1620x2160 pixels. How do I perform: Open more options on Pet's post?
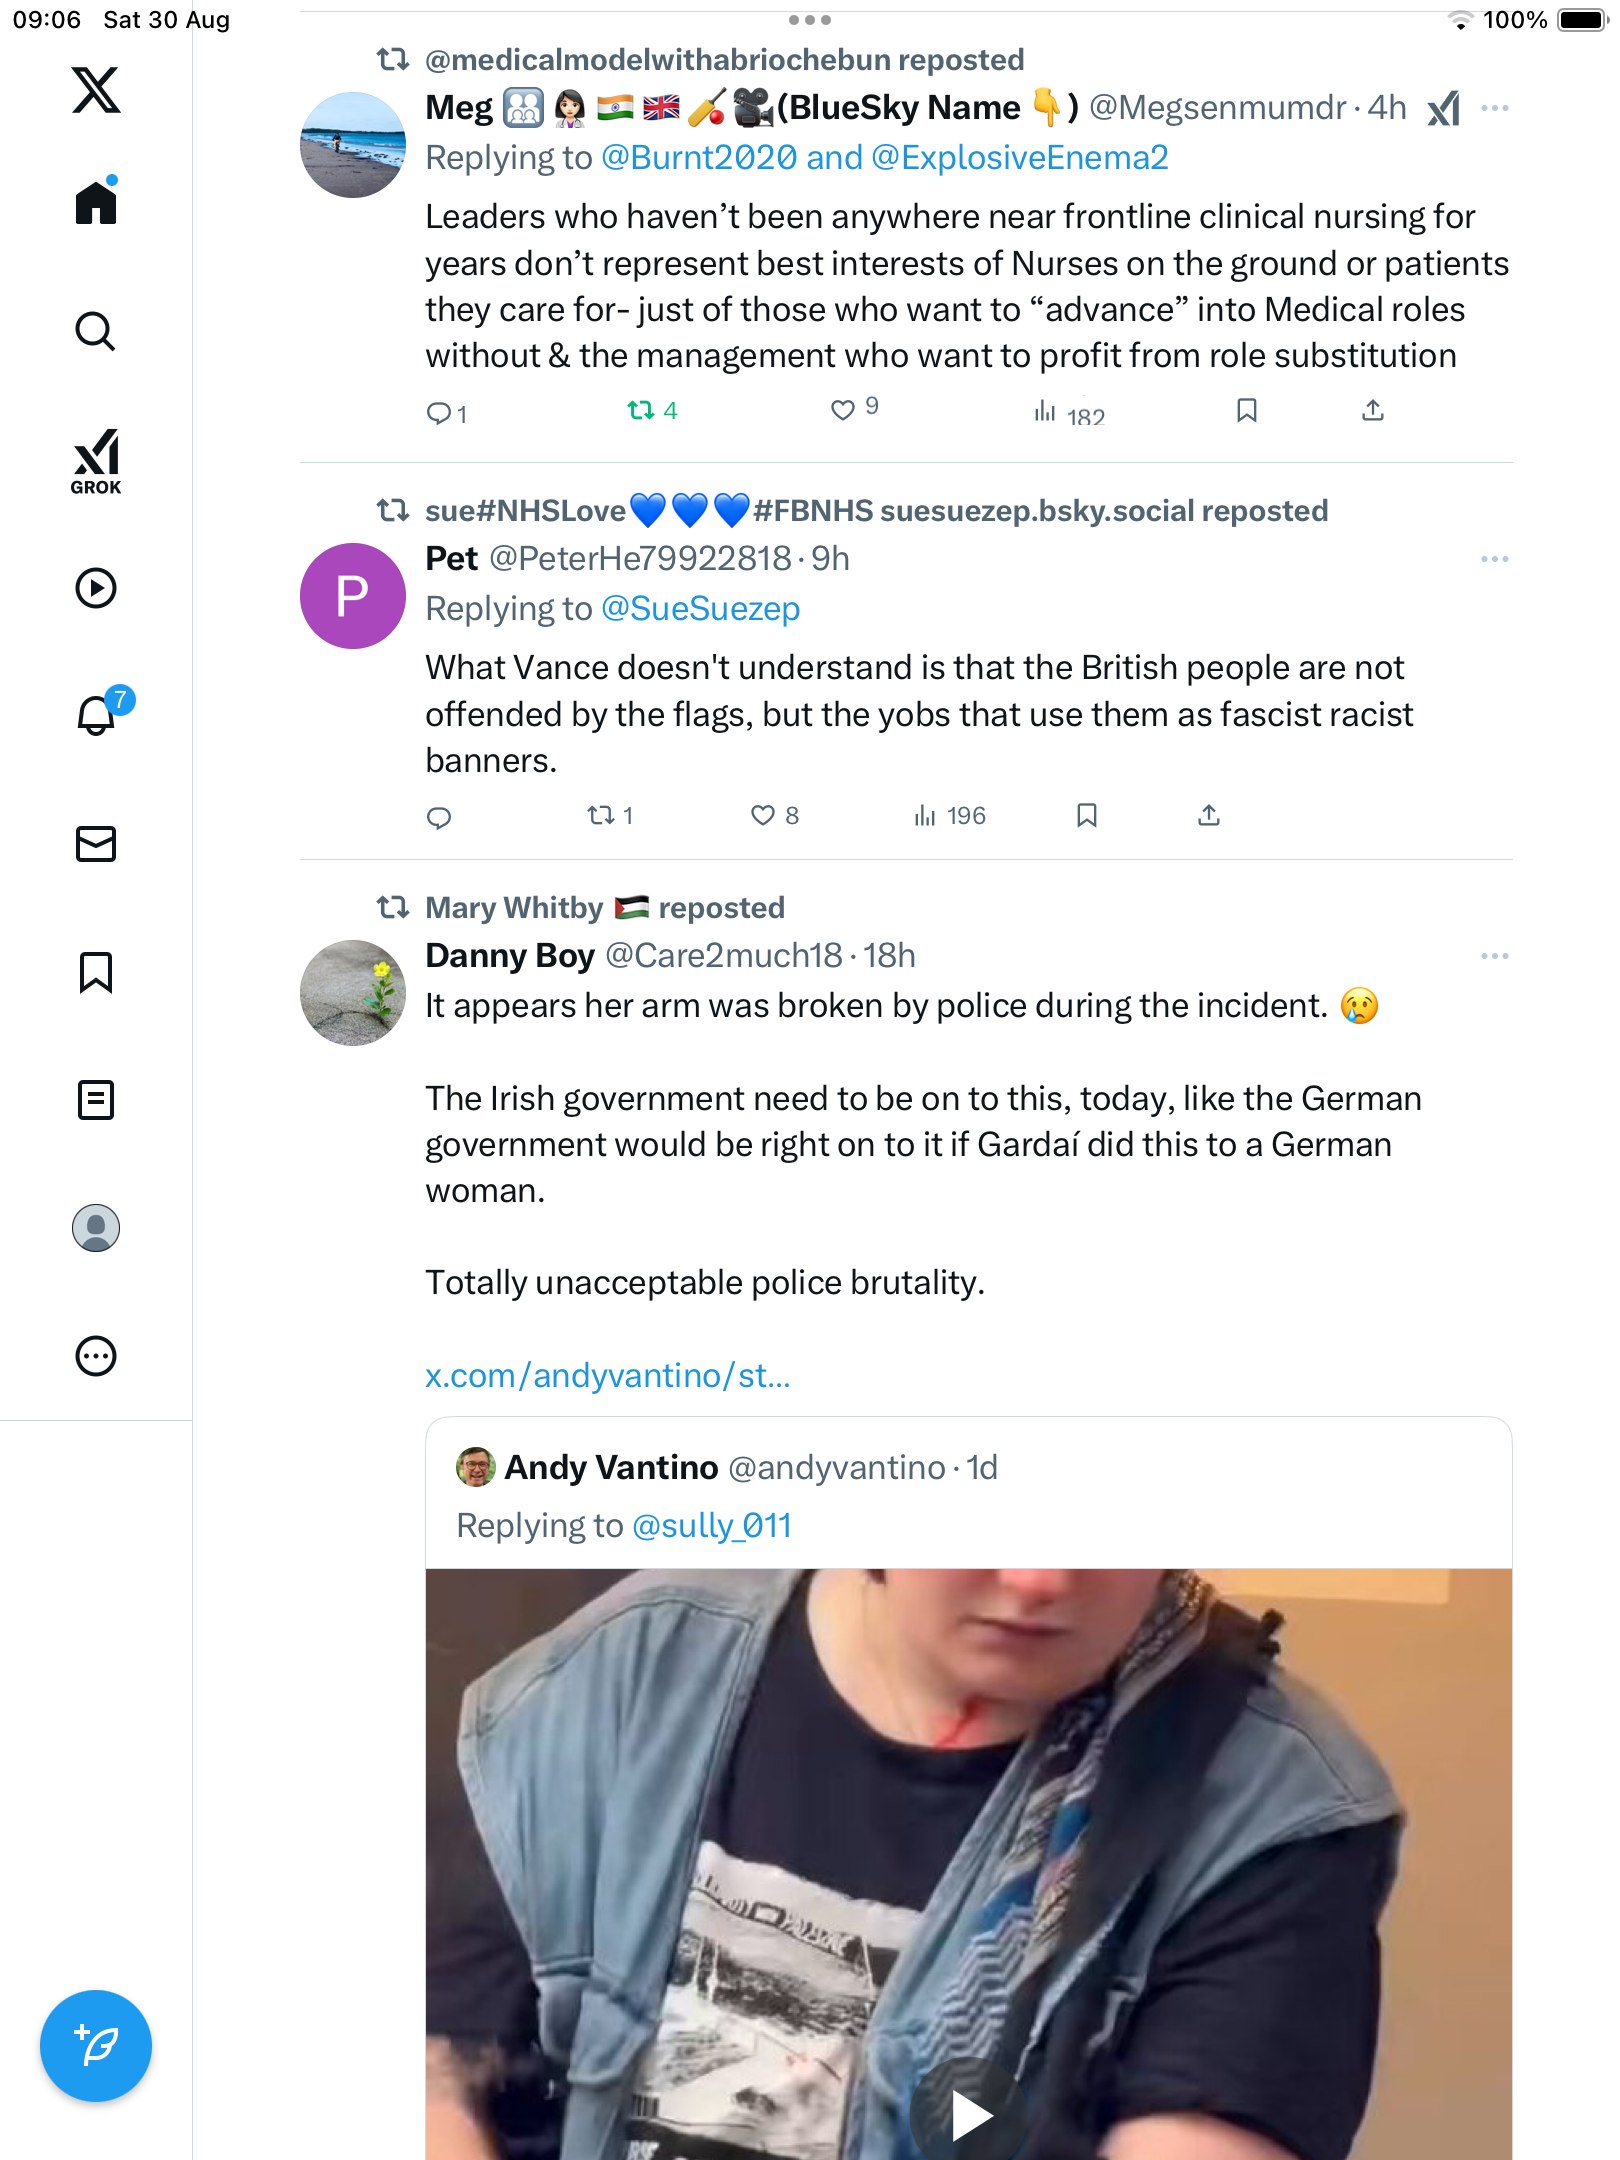(1494, 559)
